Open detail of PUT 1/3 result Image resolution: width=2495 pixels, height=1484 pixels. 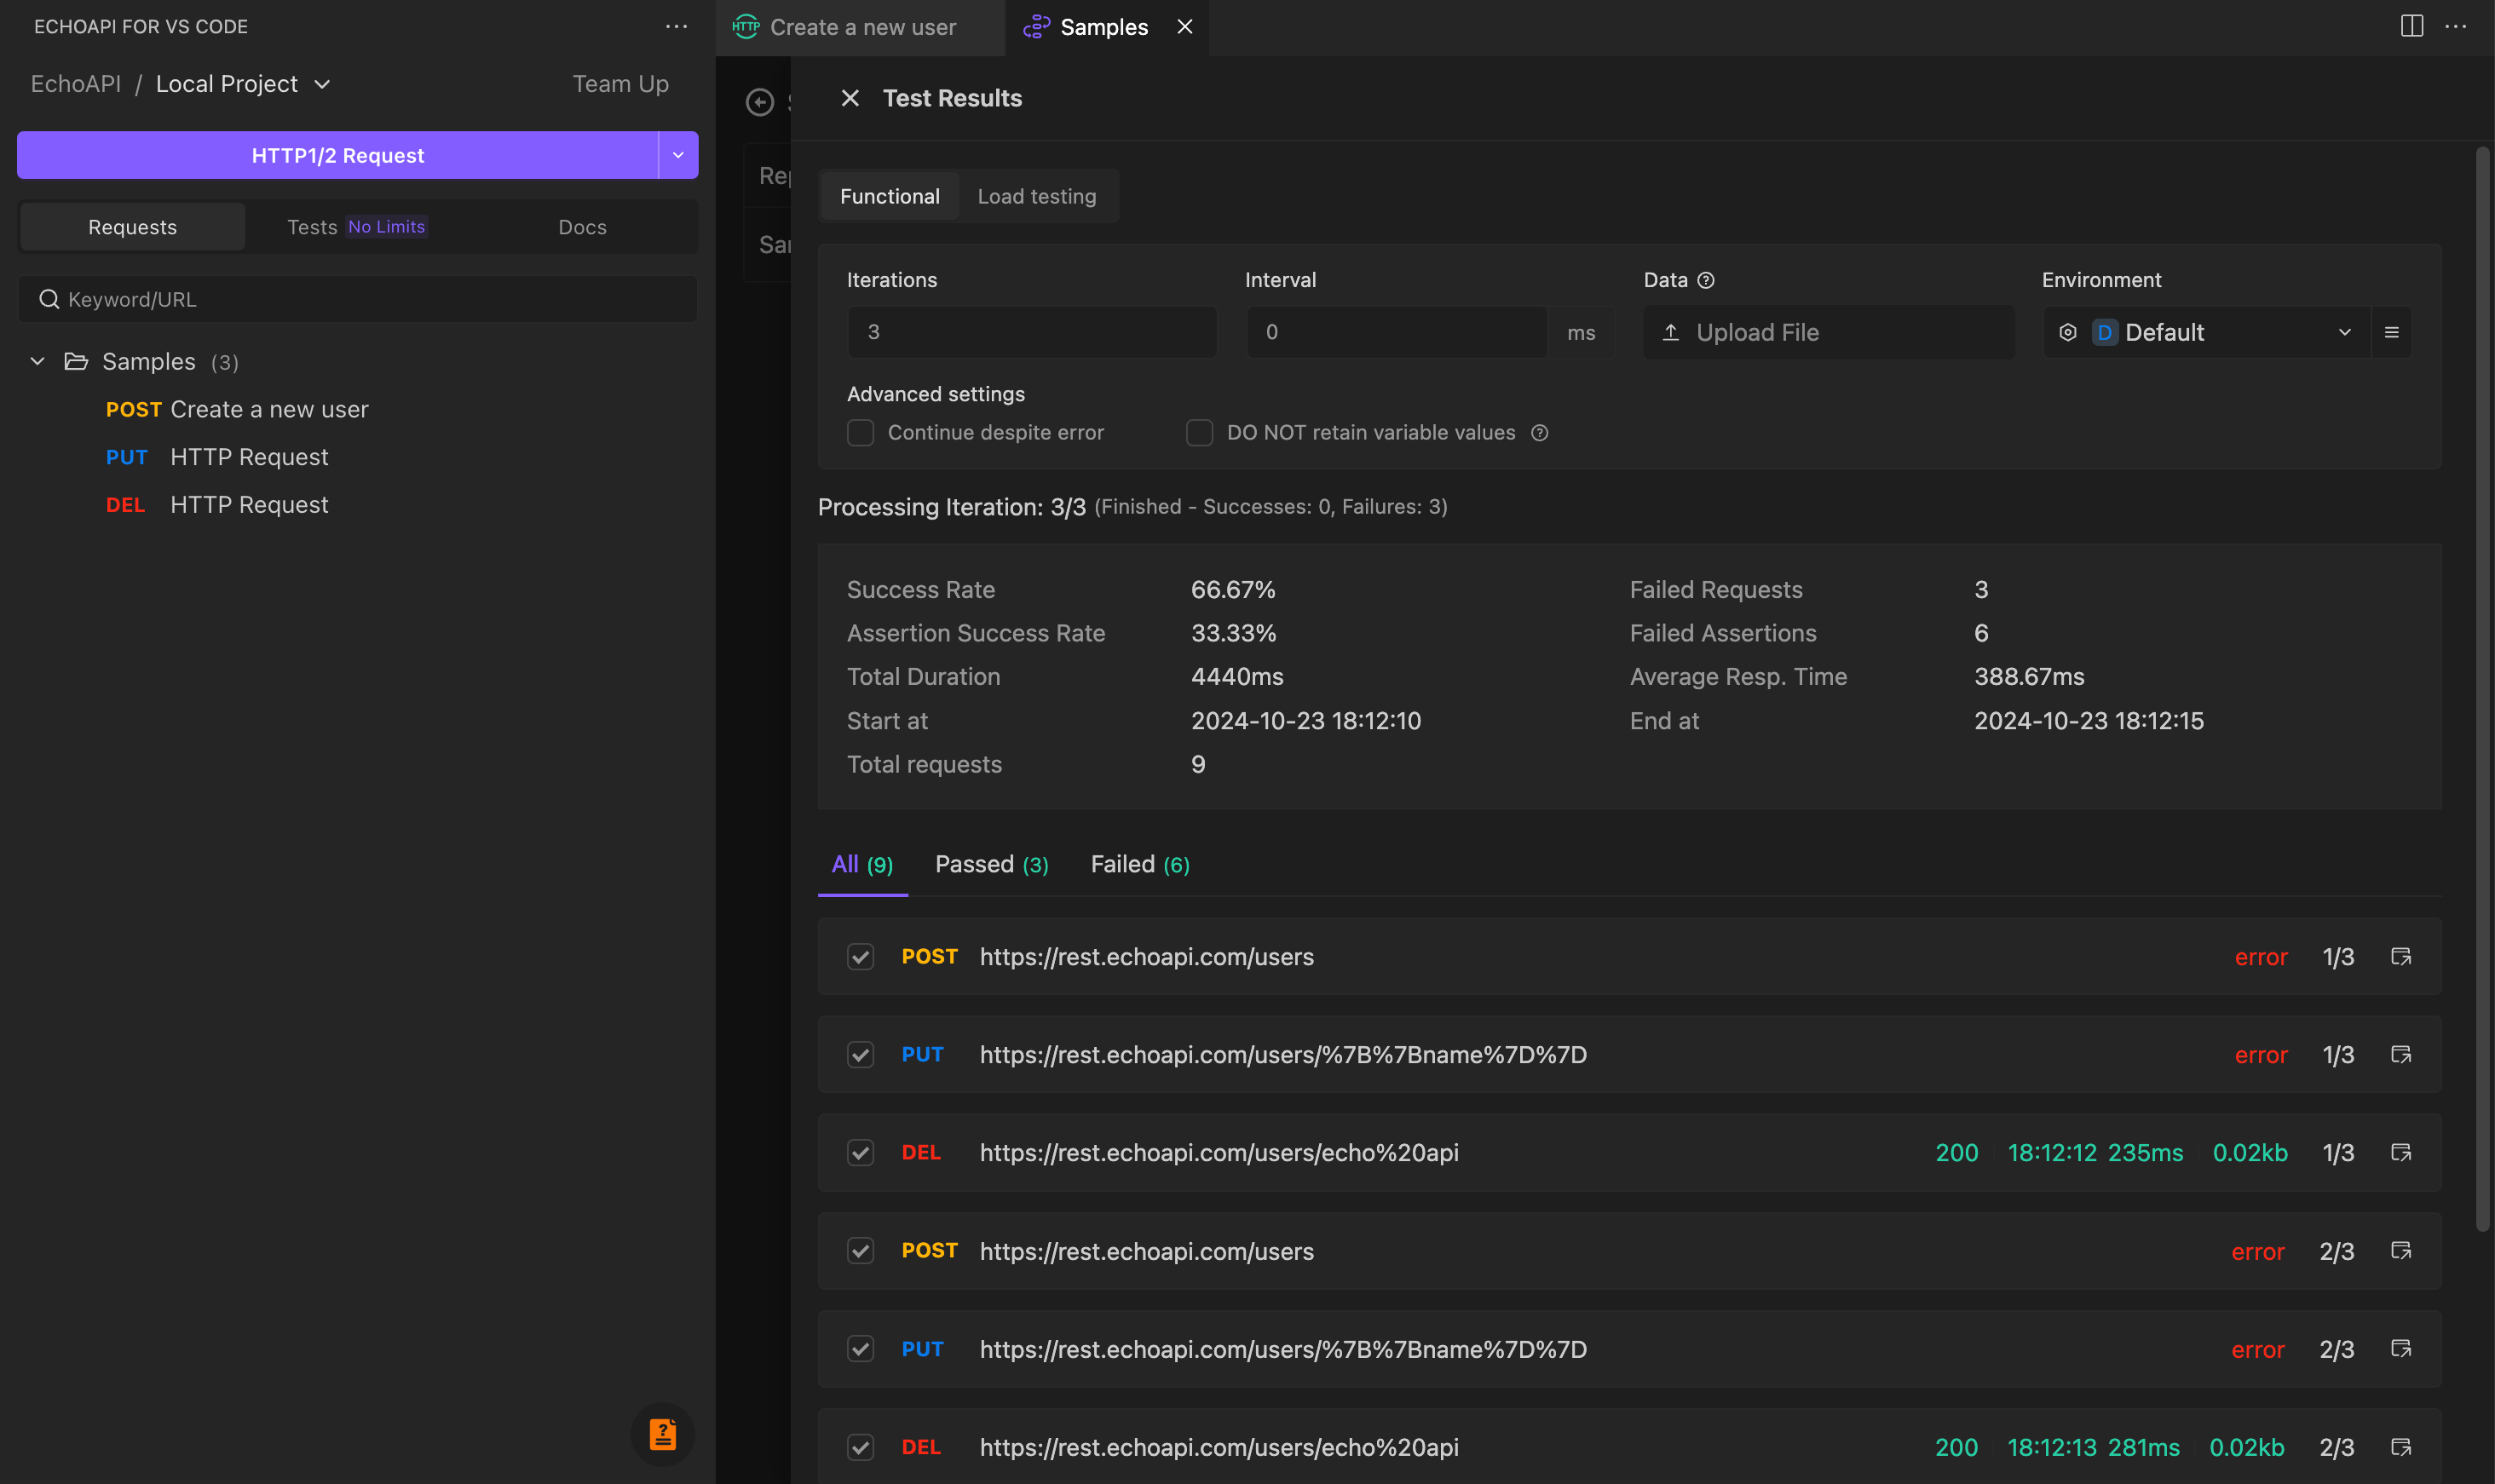[2400, 1055]
